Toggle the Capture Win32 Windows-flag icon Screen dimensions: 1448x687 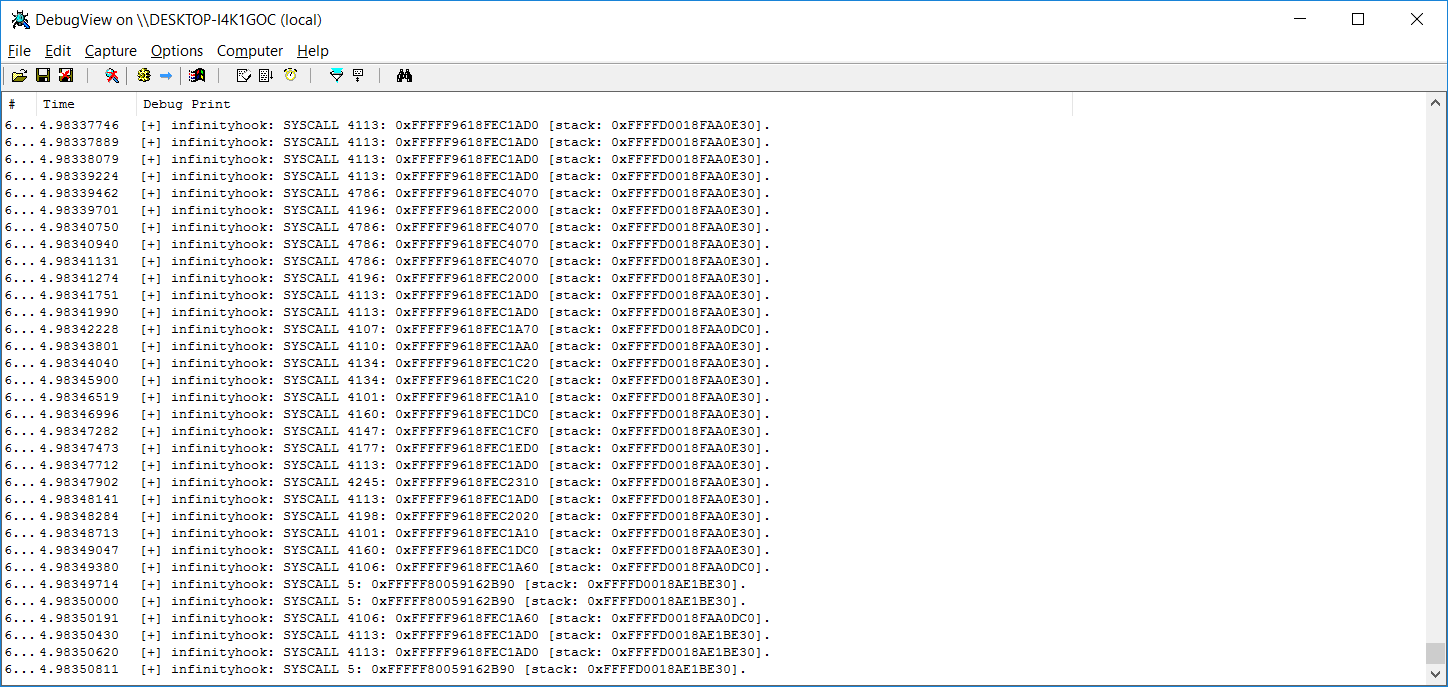[x=197, y=75]
